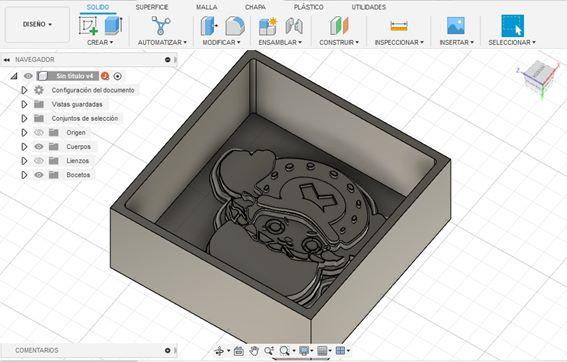Open the DISEÑO workspace dropdown
Viewport: 567px width, 362px height.
[x=37, y=24]
